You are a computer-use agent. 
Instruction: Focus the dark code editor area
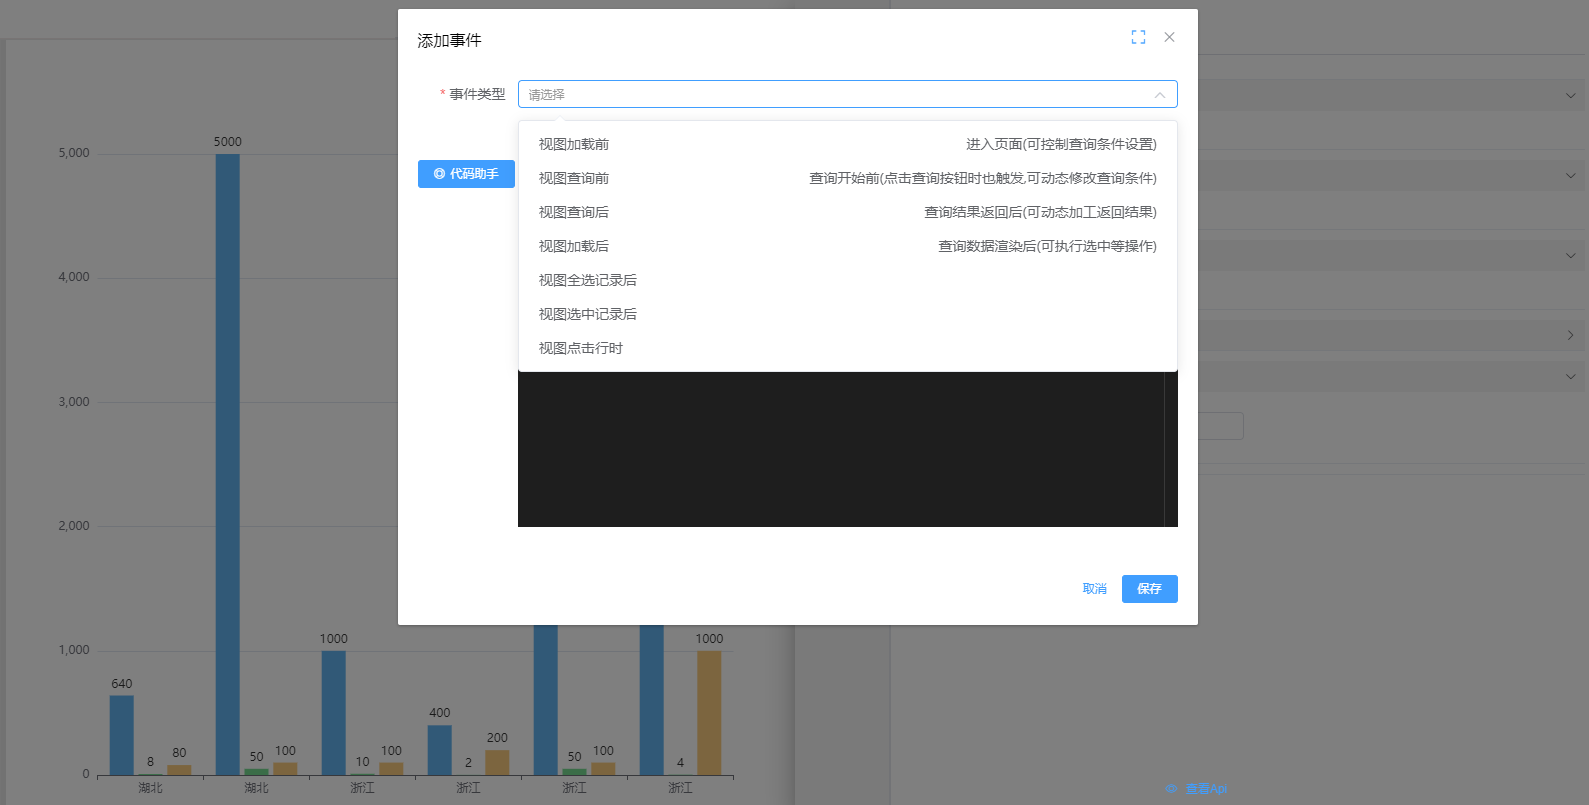click(x=840, y=450)
